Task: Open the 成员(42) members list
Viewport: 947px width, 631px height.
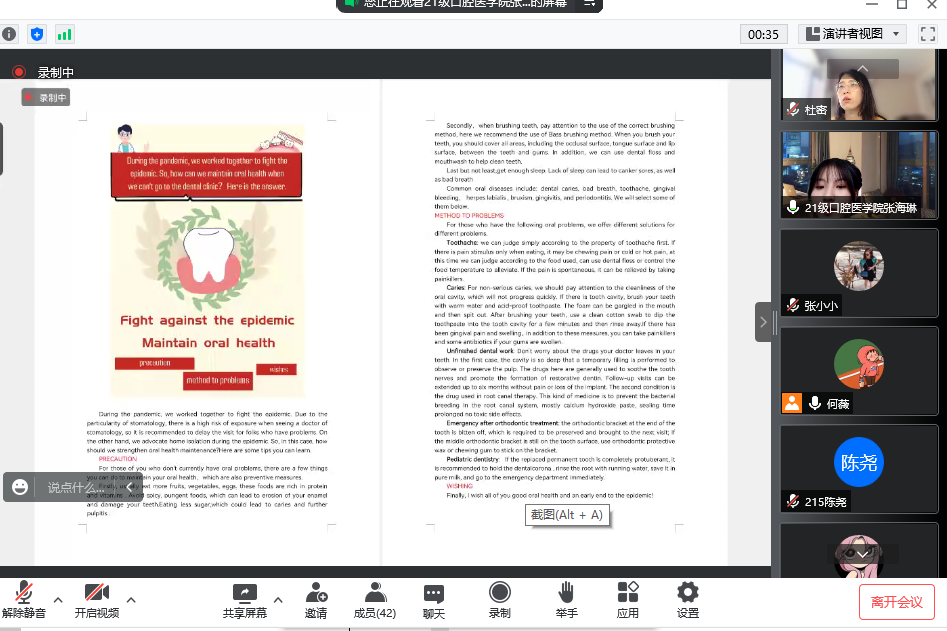Action: 375,600
